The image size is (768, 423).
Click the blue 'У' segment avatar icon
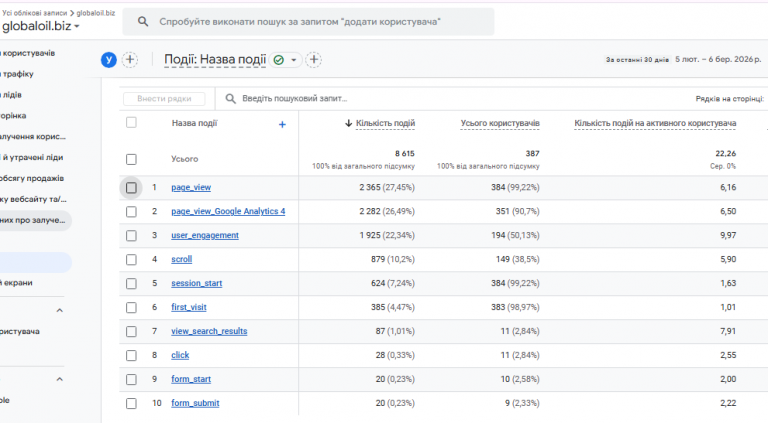[109, 60]
